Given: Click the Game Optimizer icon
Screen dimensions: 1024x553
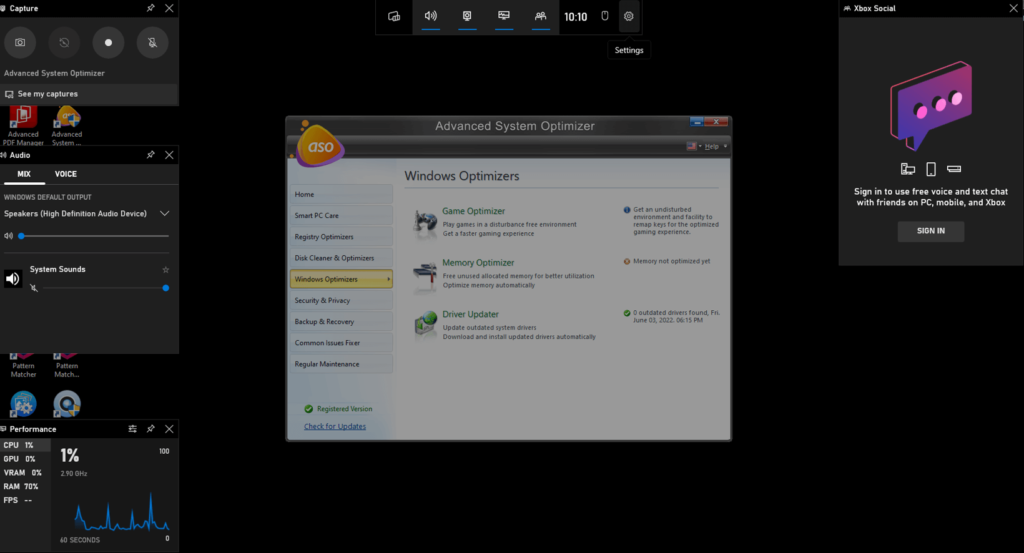Looking at the screenshot, I should [x=425, y=223].
